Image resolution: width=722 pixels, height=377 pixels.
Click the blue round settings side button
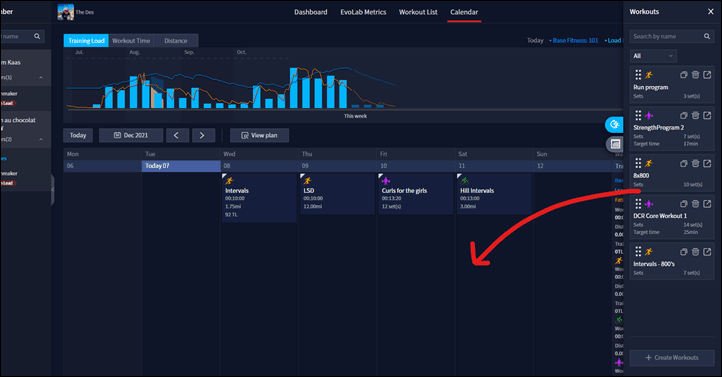click(x=614, y=124)
